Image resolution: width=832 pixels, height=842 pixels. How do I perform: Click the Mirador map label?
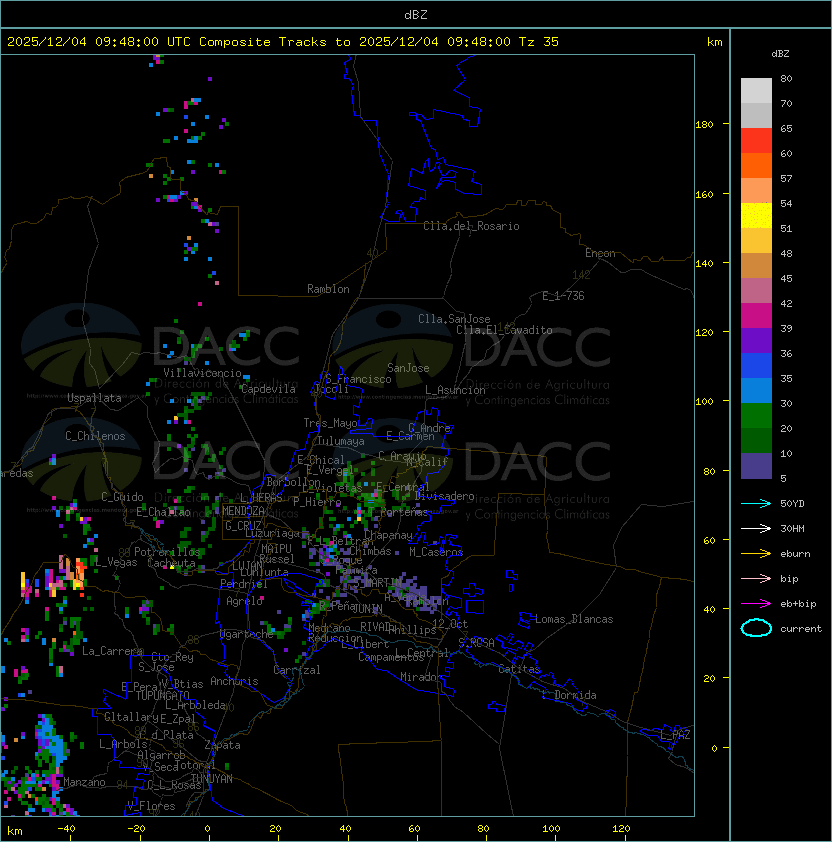click(421, 677)
